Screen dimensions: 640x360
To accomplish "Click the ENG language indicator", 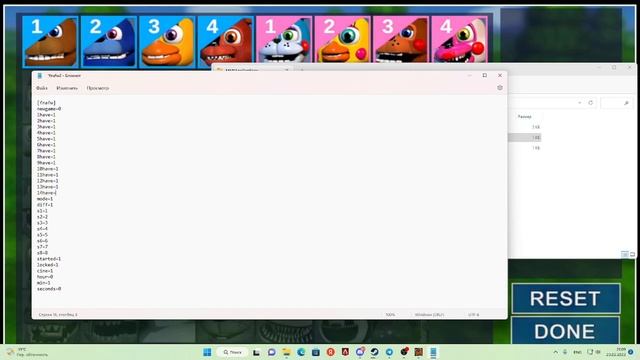I will (577, 352).
